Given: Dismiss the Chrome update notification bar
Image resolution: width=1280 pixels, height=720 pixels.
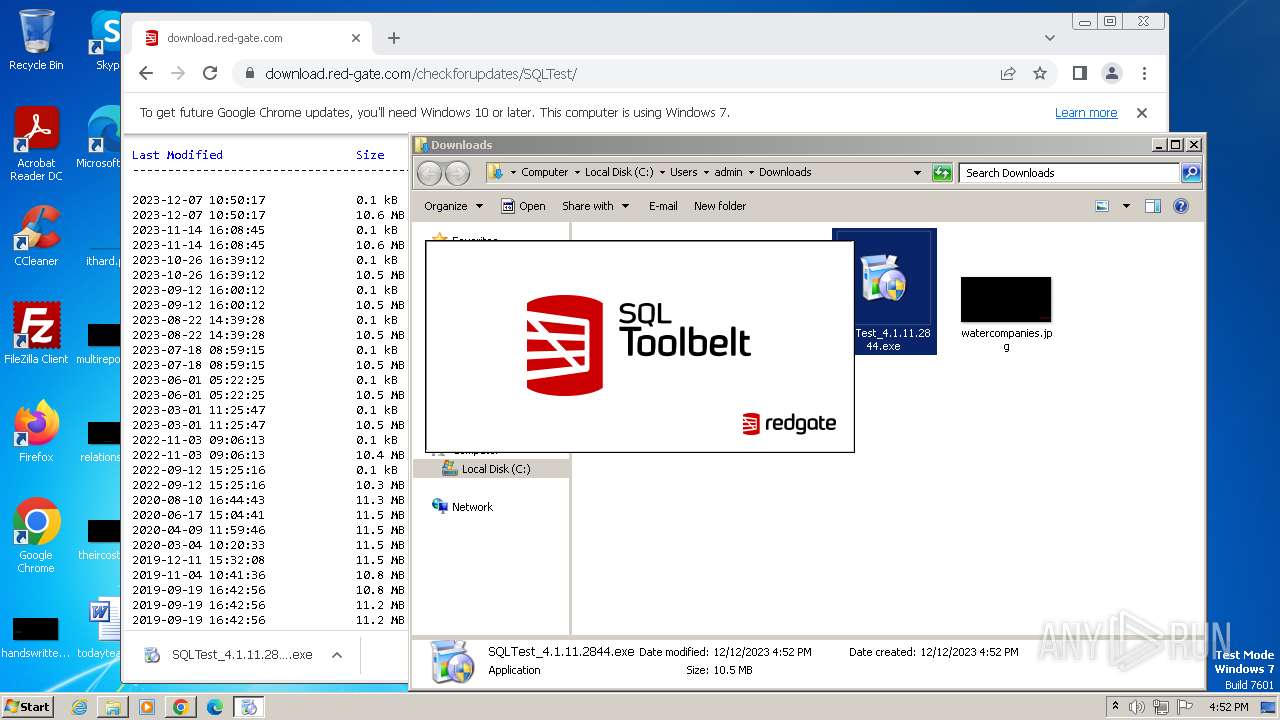Looking at the screenshot, I should point(1142,113).
